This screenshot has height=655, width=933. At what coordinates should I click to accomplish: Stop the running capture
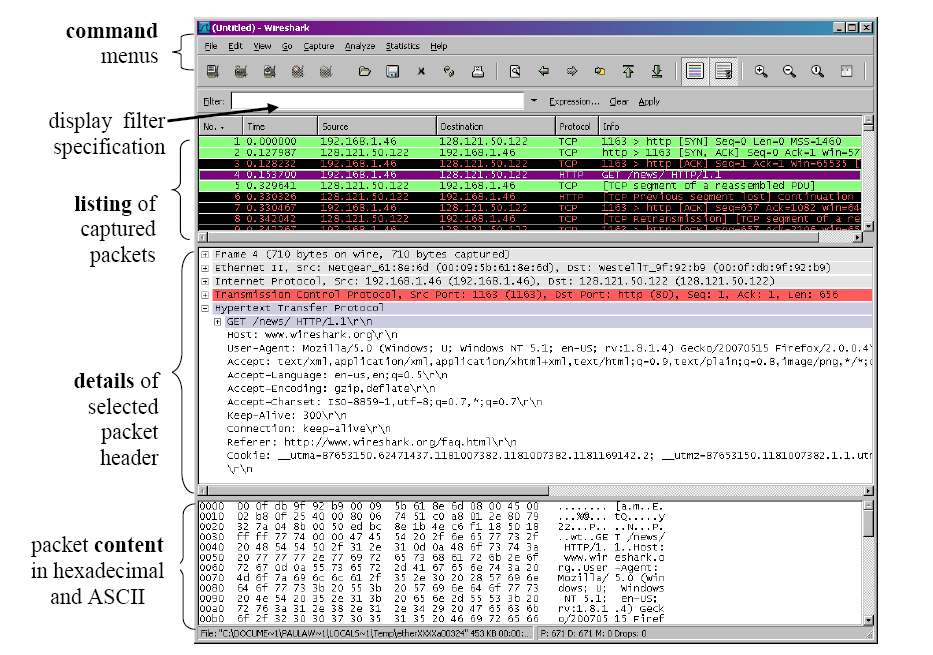pos(298,71)
